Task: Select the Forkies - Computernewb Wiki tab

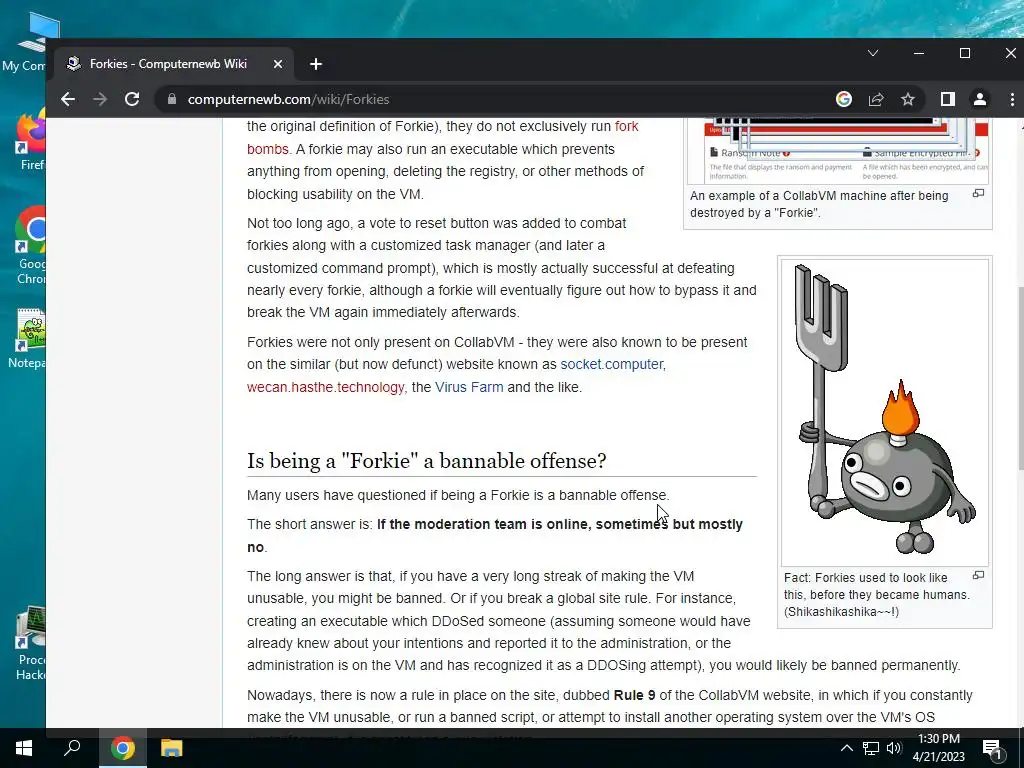Action: coord(175,64)
